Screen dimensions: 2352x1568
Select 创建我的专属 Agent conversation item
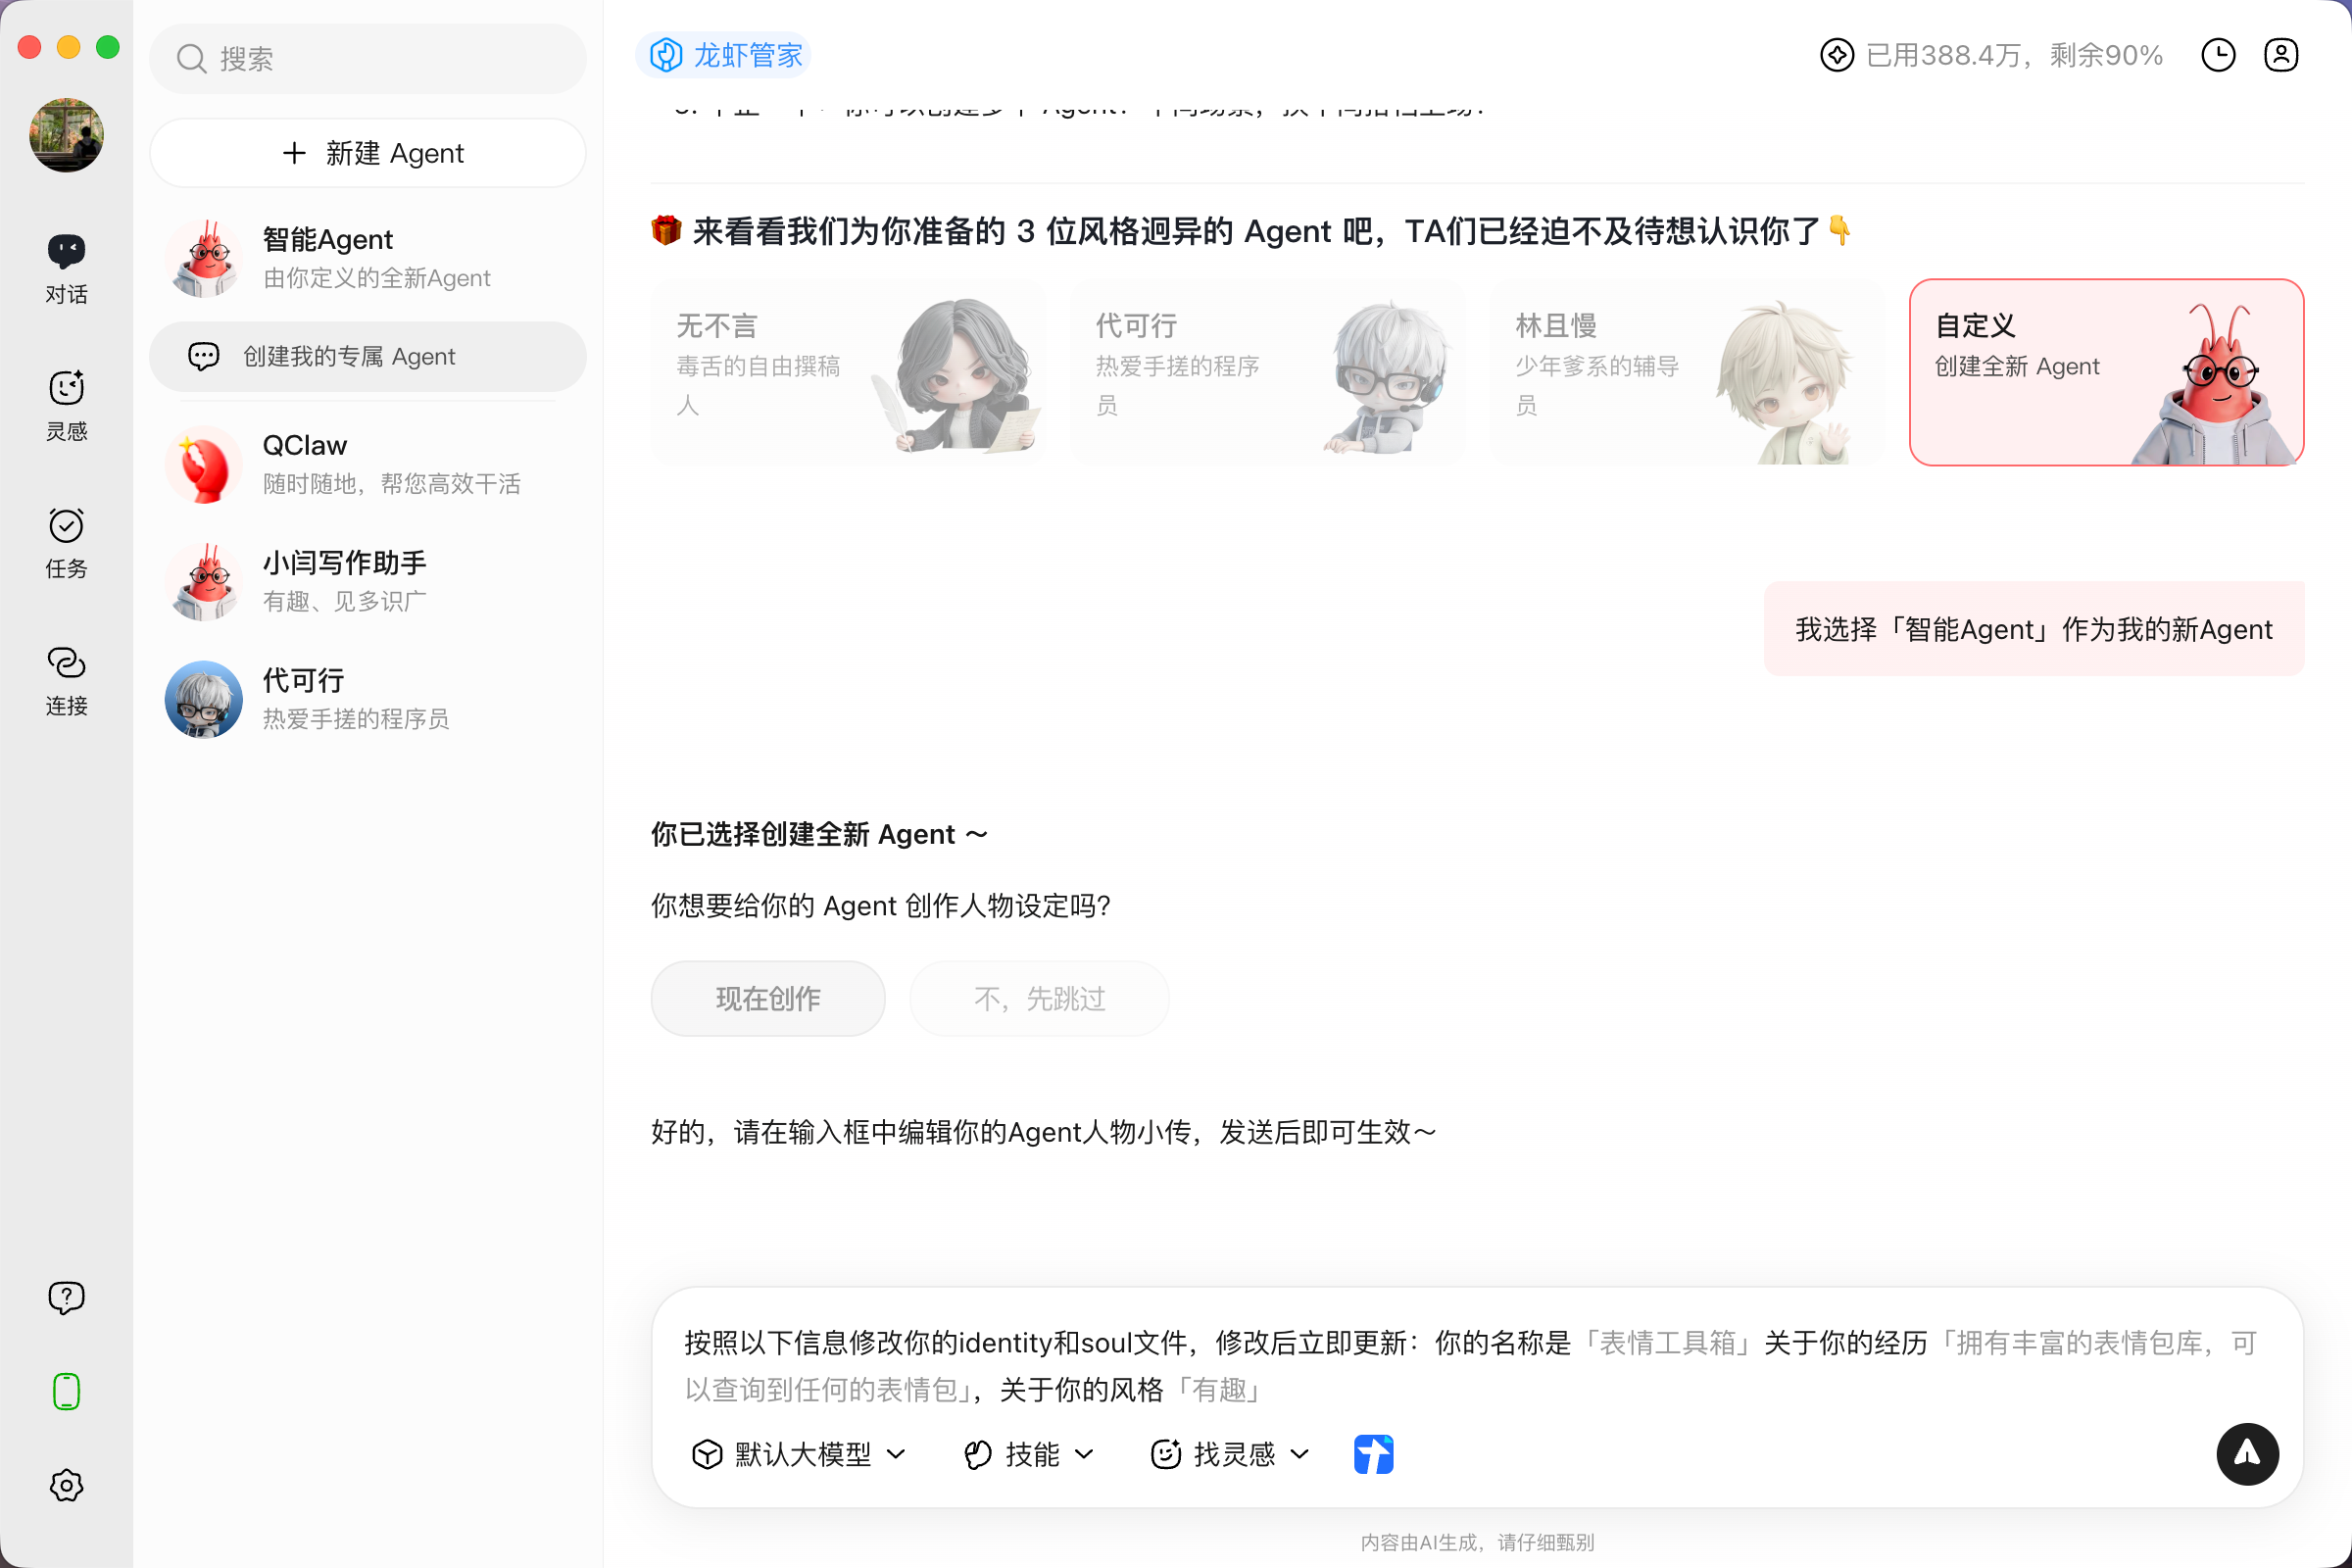click(x=367, y=356)
